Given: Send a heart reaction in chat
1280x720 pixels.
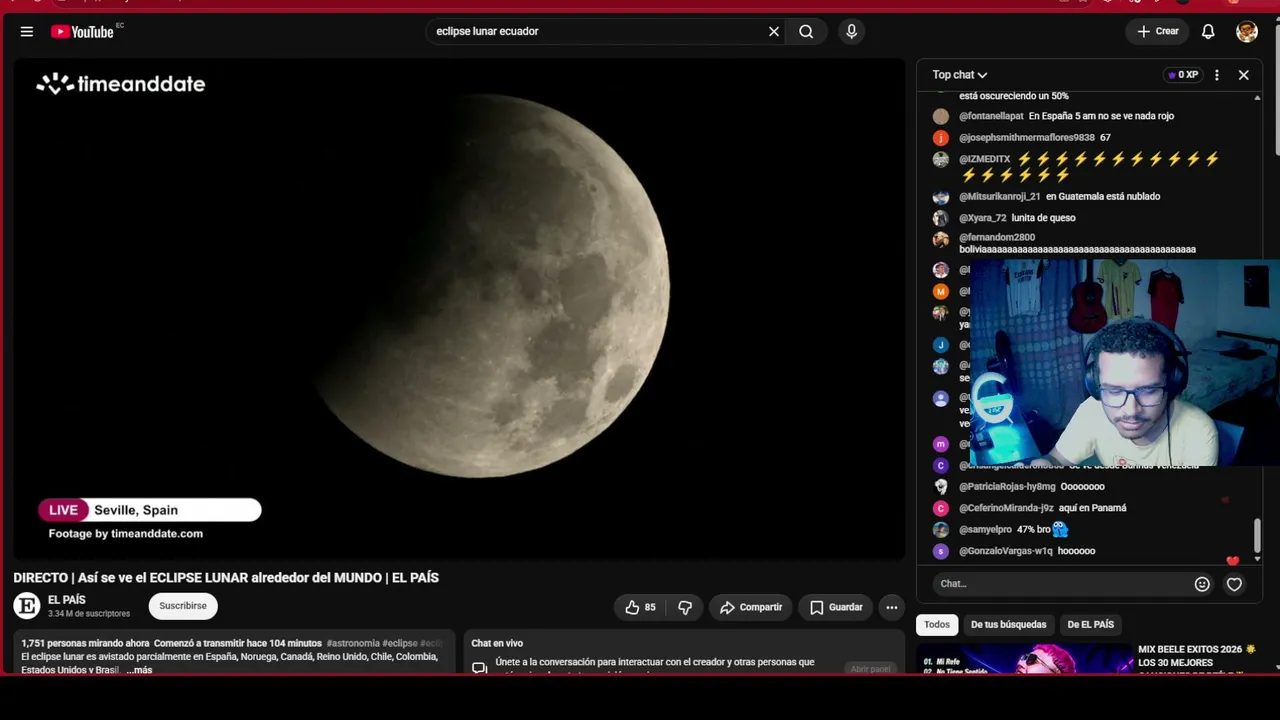Looking at the screenshot, I should [x=1234, y=584].
